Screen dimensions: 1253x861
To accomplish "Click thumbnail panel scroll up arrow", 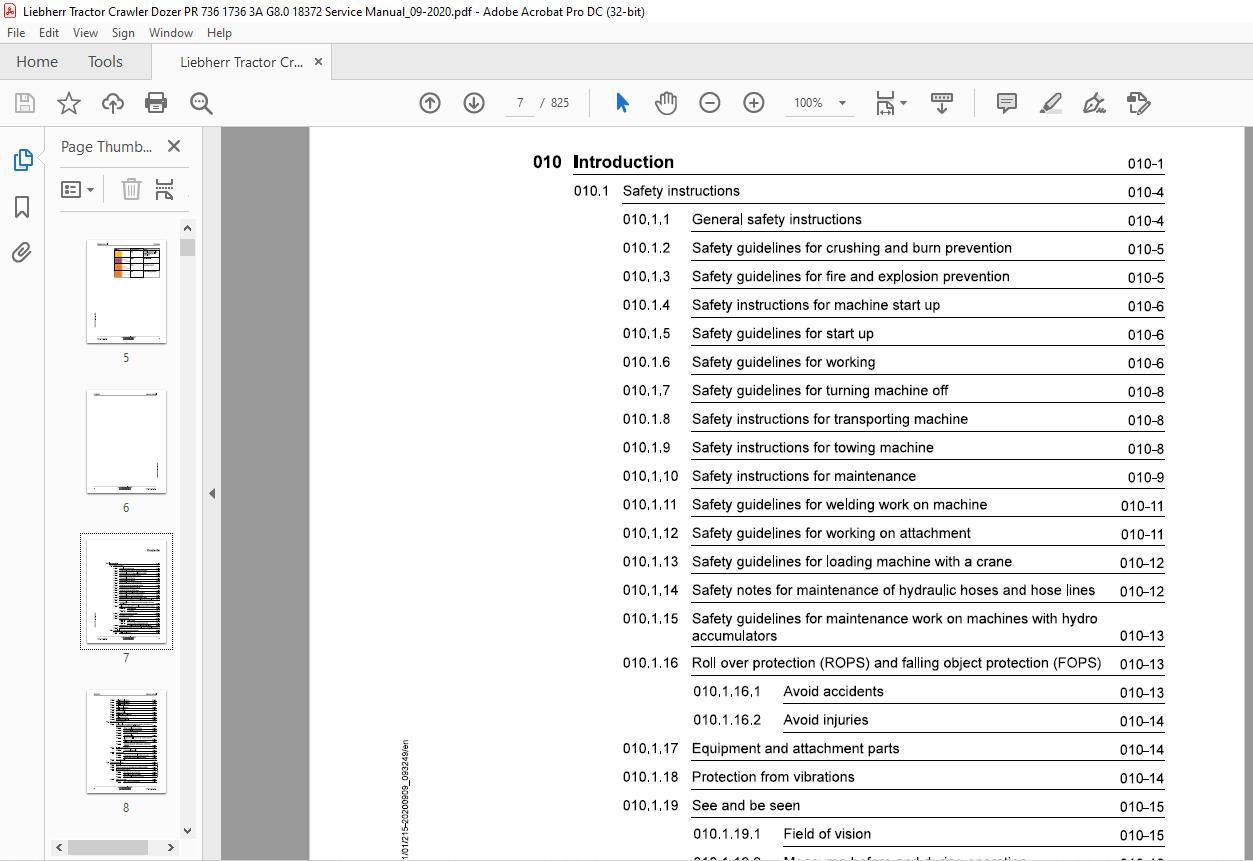I will click(187, 229).
